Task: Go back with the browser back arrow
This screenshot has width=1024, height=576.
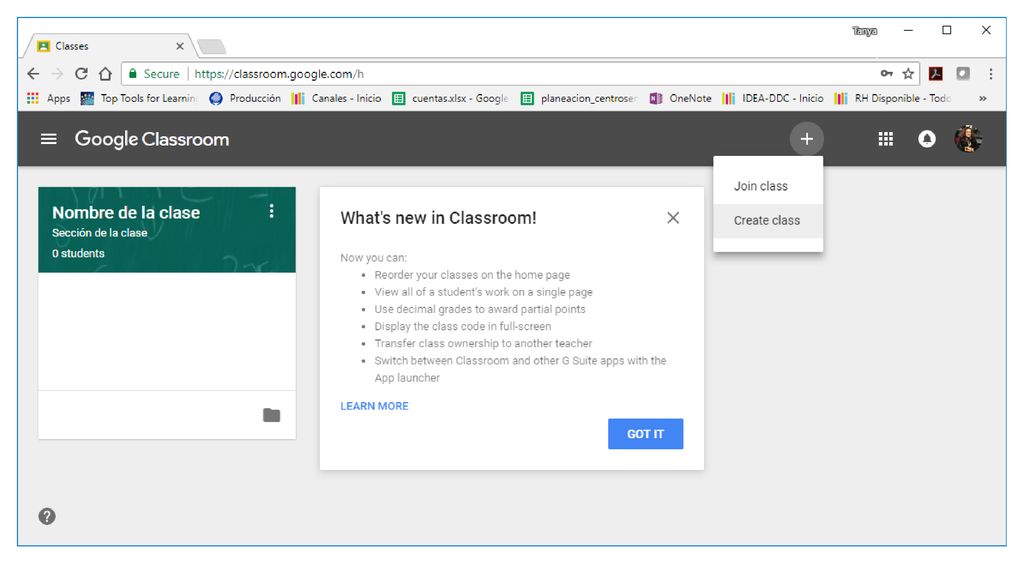Action: [x=33, y=74]
